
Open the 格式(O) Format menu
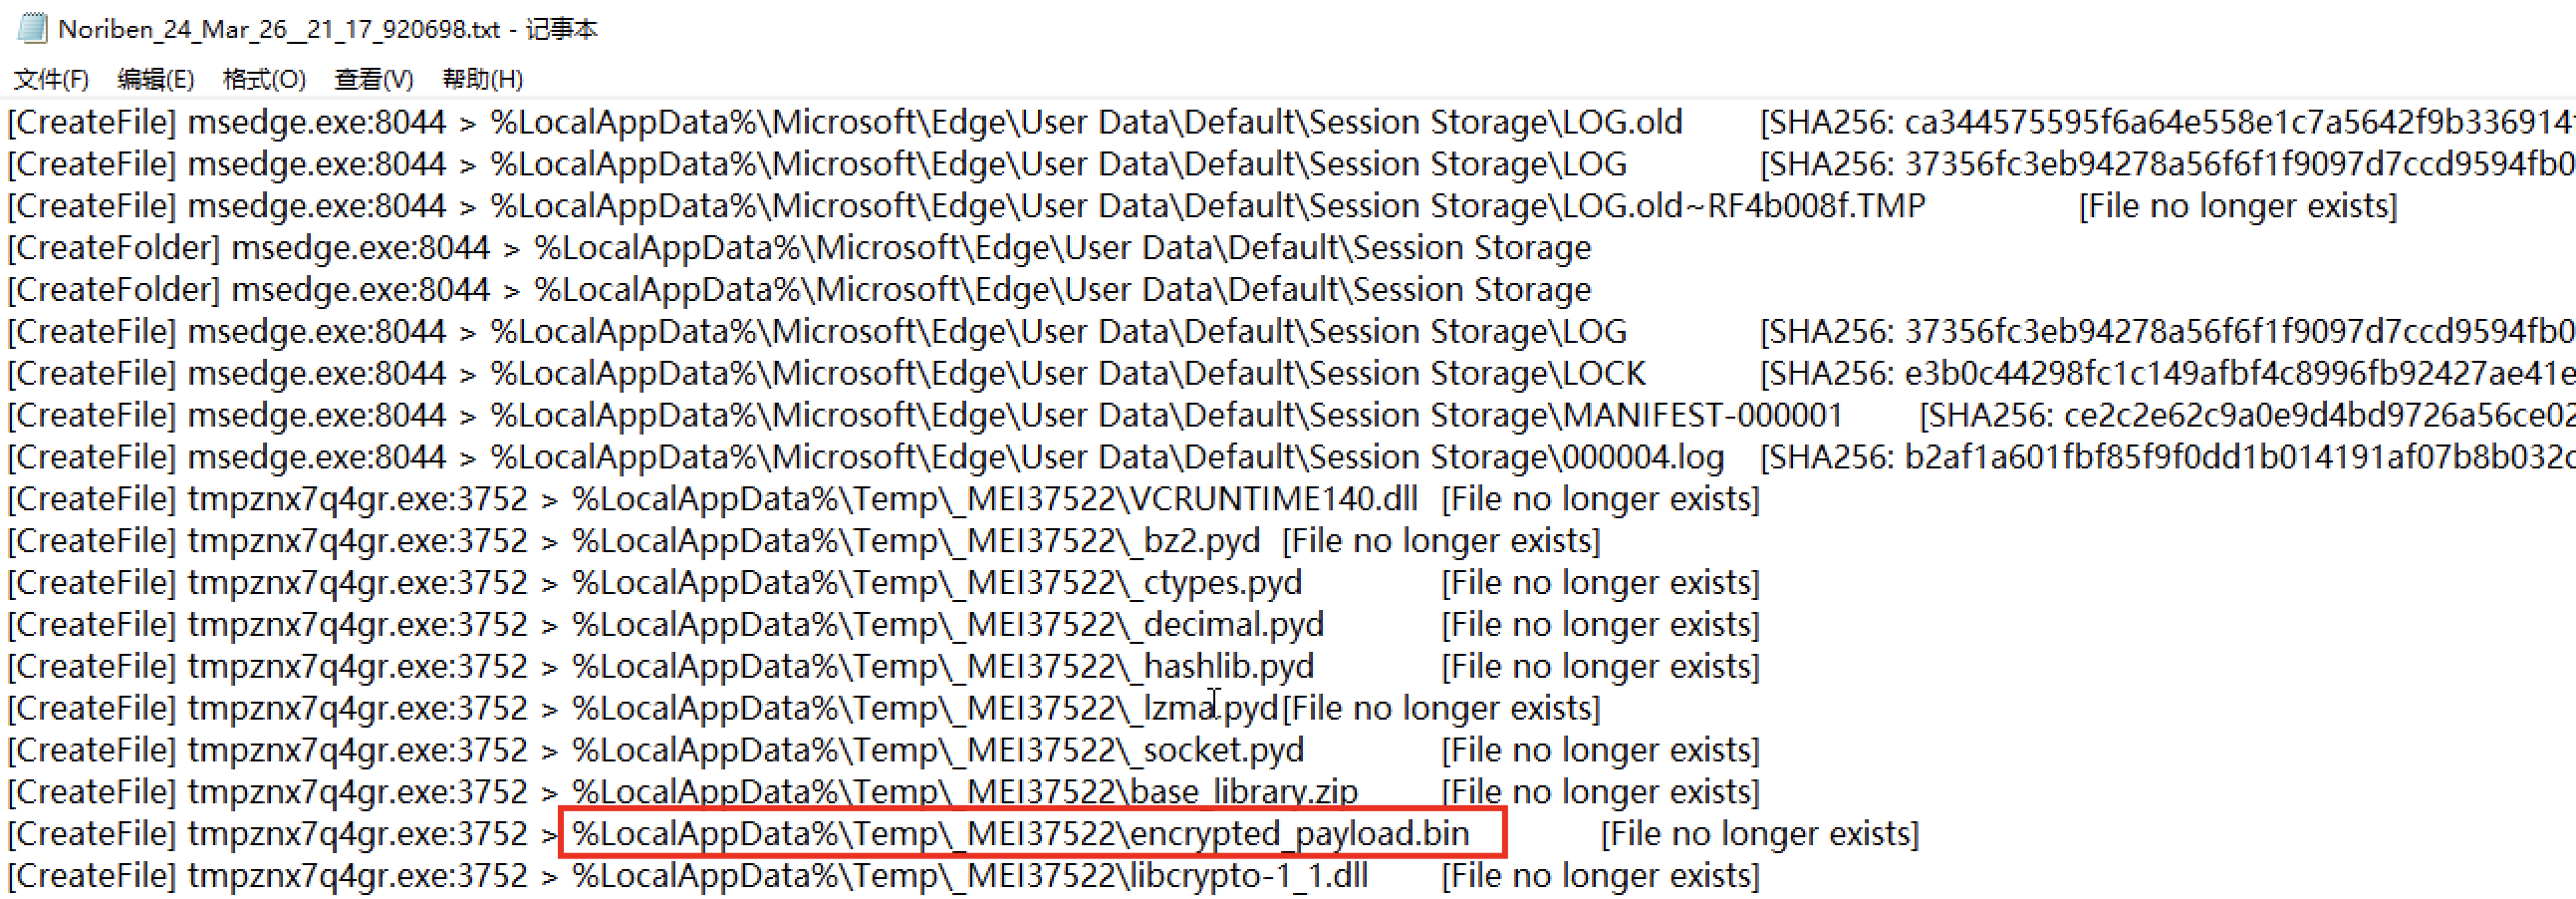264,79
